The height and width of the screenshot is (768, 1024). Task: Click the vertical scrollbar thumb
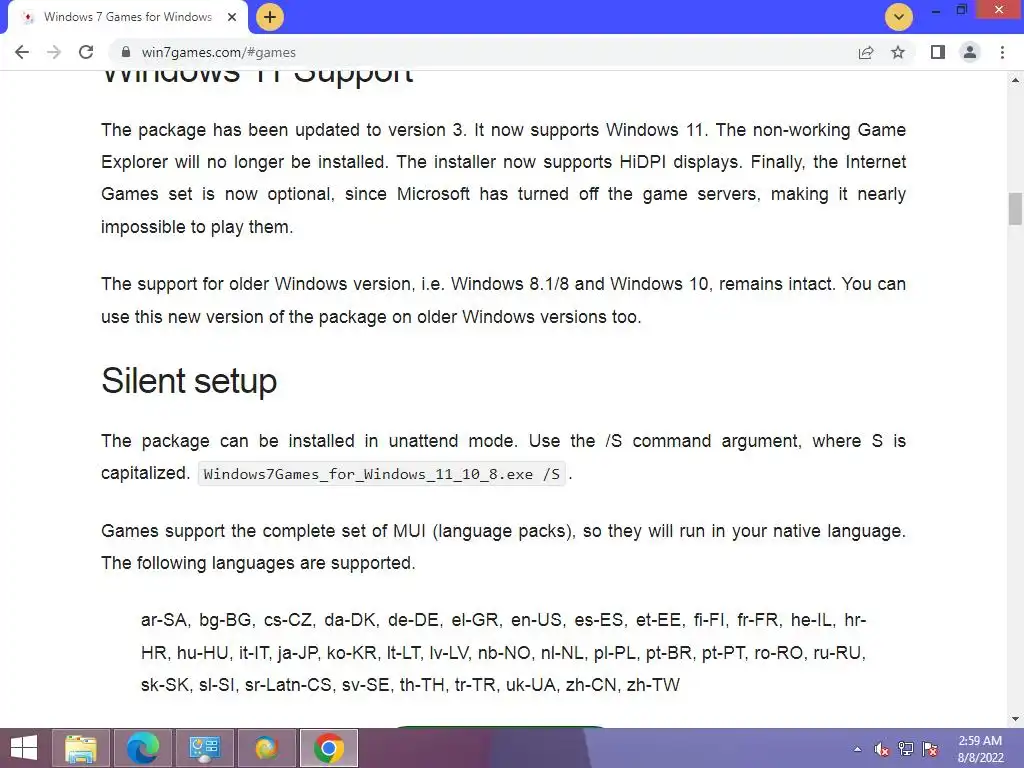[x=1015, y=208]
